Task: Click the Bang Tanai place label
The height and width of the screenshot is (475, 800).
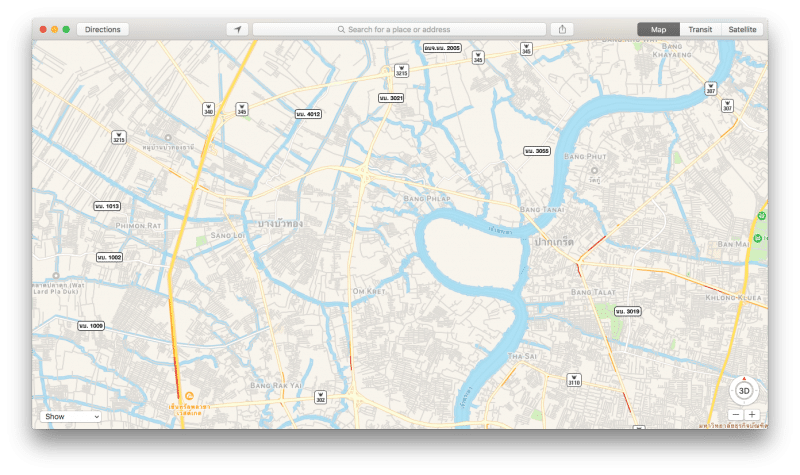Action: [542, 209]
